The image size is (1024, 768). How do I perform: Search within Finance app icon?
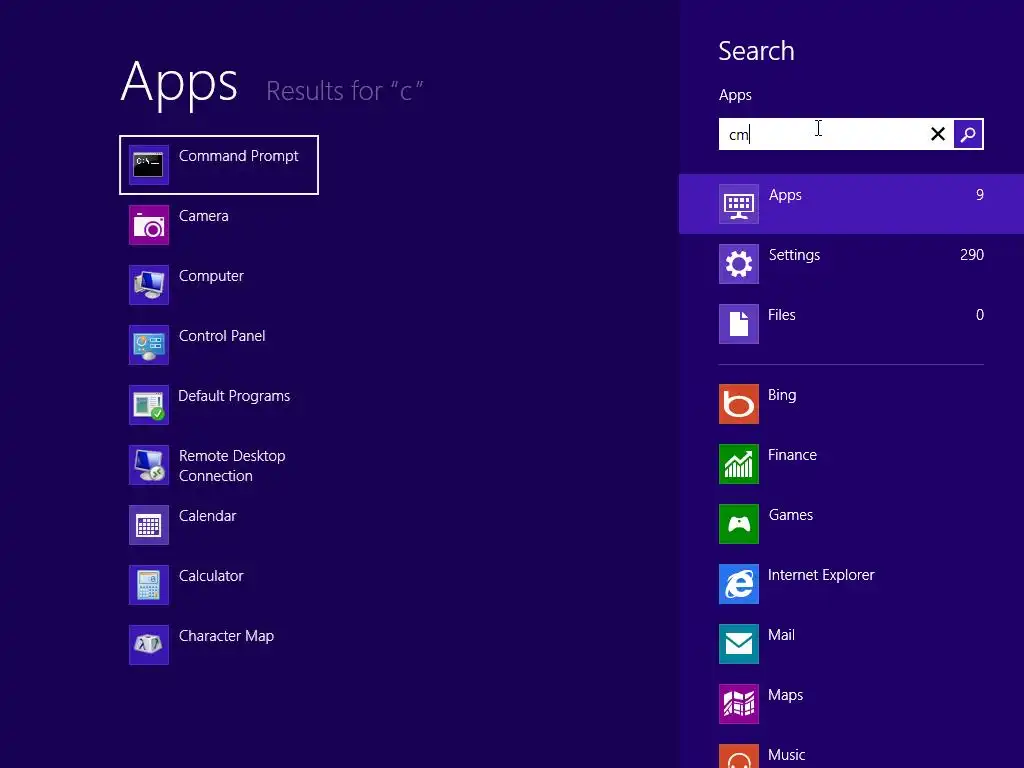click(x=739, y=464)
